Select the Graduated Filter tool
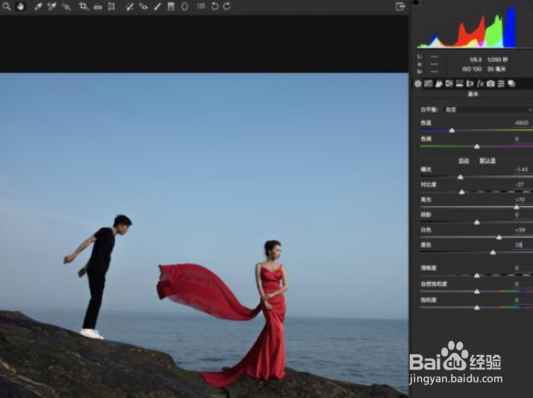Image resolution: width=533 pixels, height=398 pixels. 171,6
